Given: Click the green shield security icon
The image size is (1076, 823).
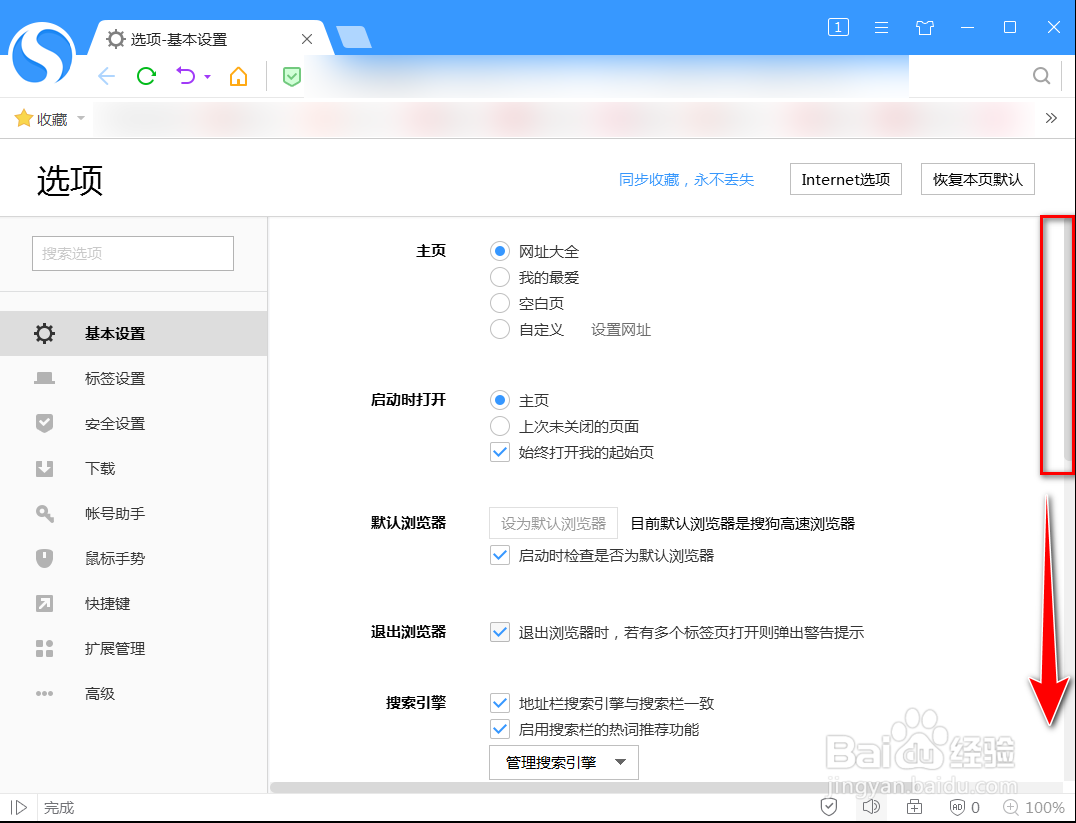Looking at the screenshot, I should click(292, 76).
